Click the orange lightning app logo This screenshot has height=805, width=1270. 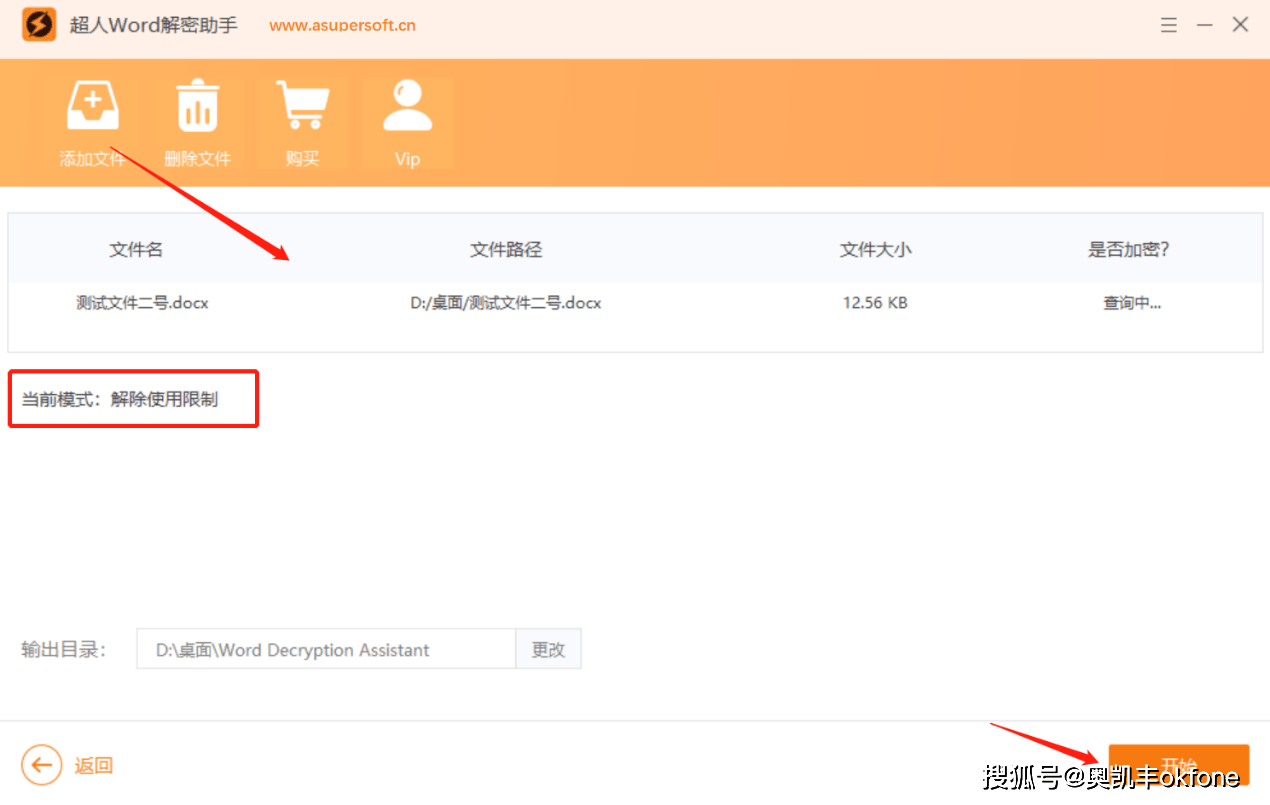pyautogui.click(x=39, y=25)
